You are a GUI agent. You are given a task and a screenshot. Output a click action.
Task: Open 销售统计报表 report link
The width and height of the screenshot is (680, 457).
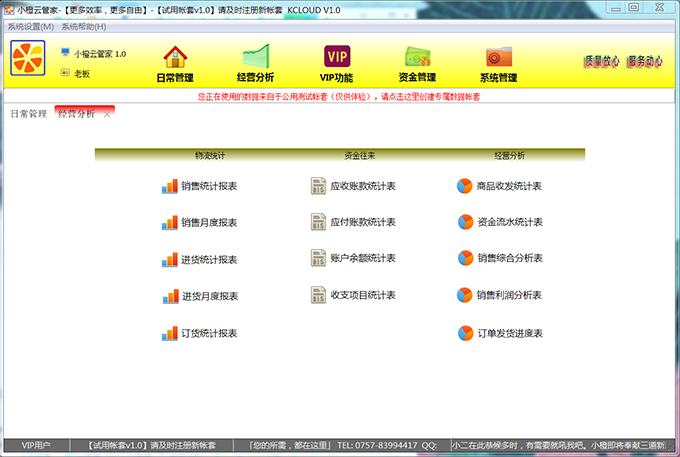tap(209, 186)
